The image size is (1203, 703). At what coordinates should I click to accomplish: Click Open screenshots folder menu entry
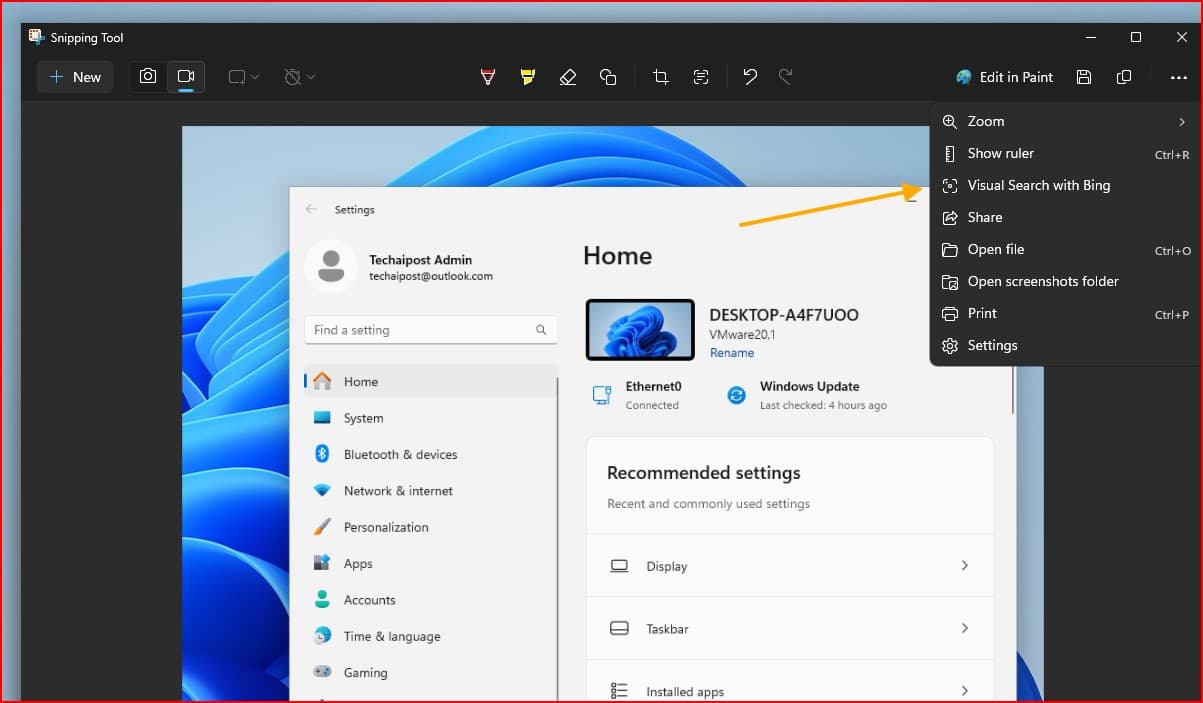point(1042,281)
